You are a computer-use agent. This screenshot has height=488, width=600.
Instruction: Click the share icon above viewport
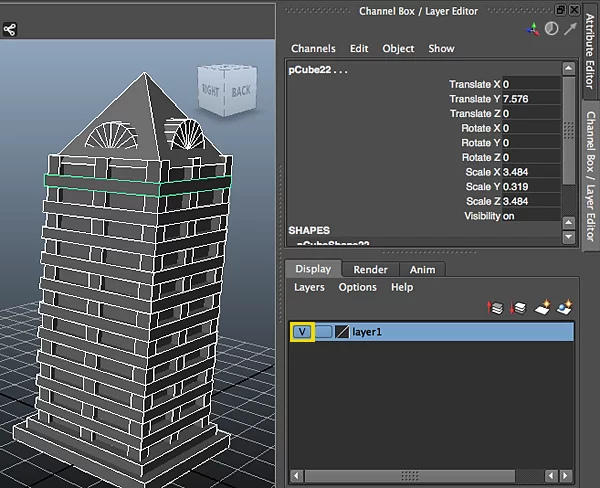pos(10,29)
